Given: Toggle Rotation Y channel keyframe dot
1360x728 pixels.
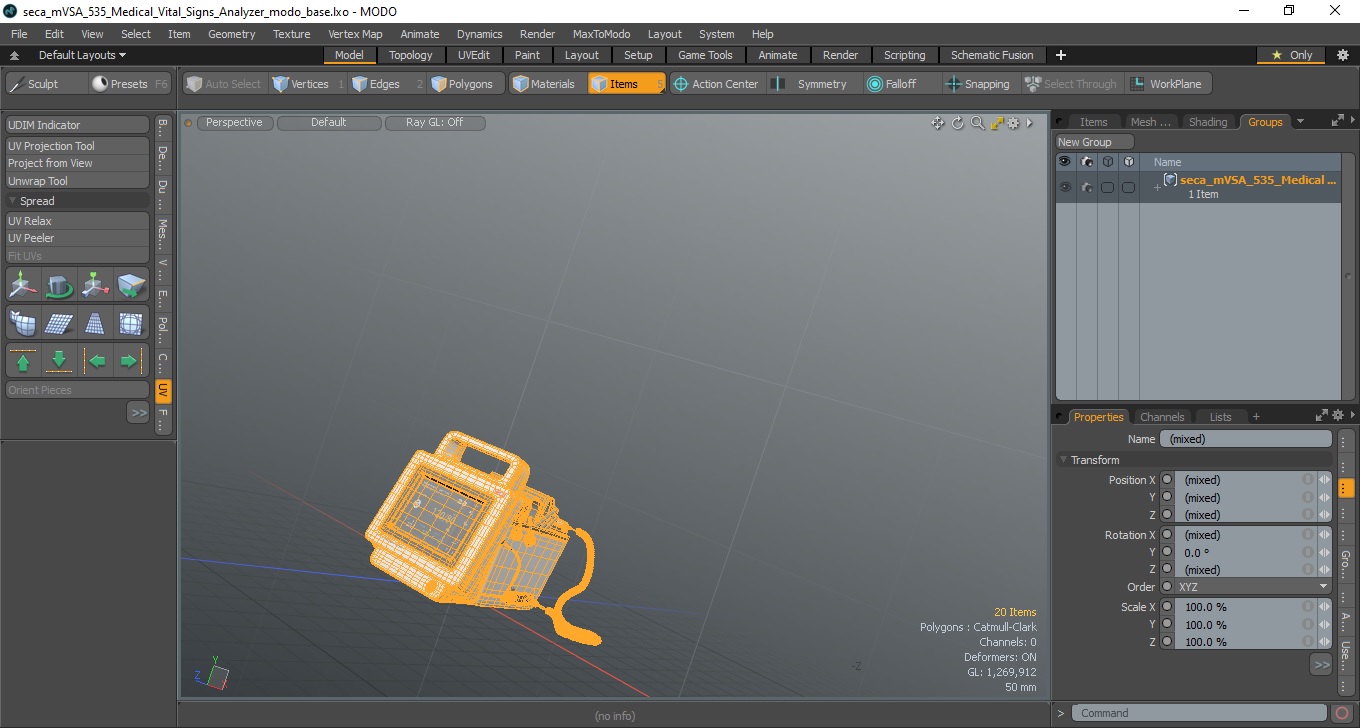Looking at the screenshot, I should point(1167,552).
